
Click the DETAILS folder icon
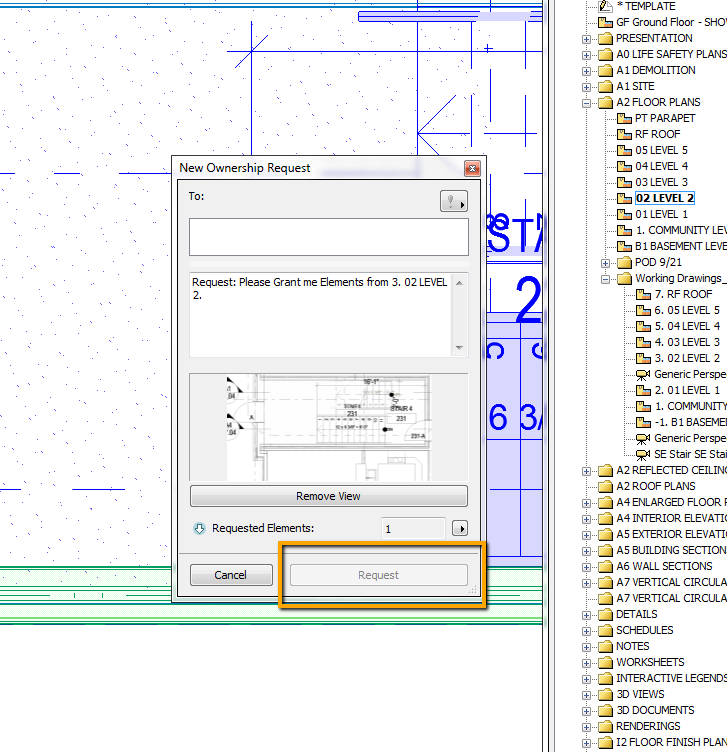pyautogui.click(x=606, y=615)
